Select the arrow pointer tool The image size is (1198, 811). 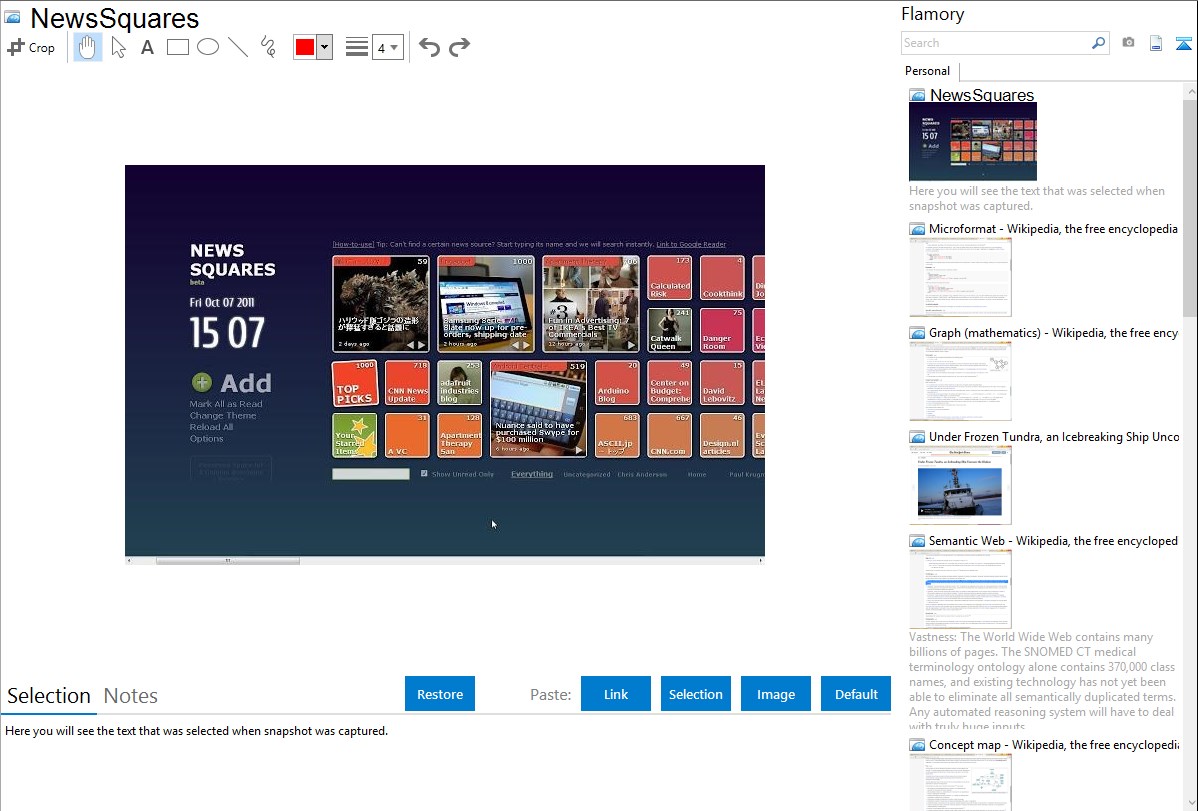click(118, 47)
